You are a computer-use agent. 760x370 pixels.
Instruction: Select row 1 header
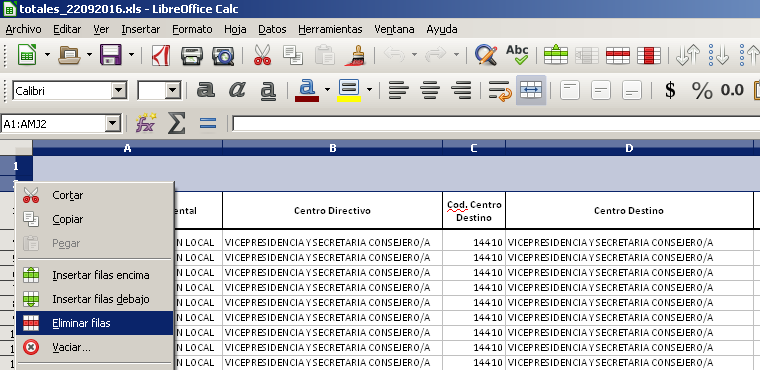click(x=16, y=166)
